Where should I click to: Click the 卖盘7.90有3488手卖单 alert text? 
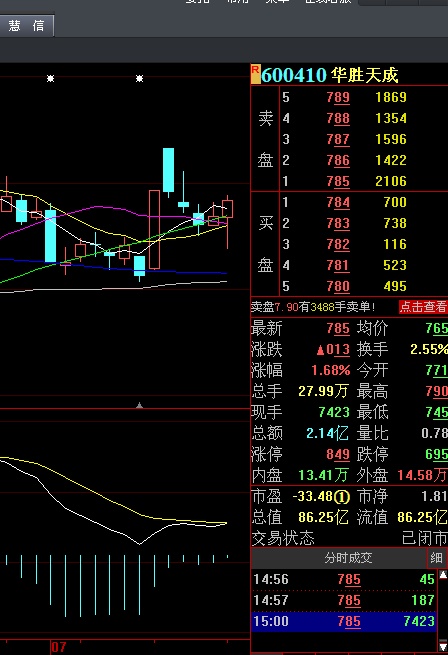click(313, 307)
